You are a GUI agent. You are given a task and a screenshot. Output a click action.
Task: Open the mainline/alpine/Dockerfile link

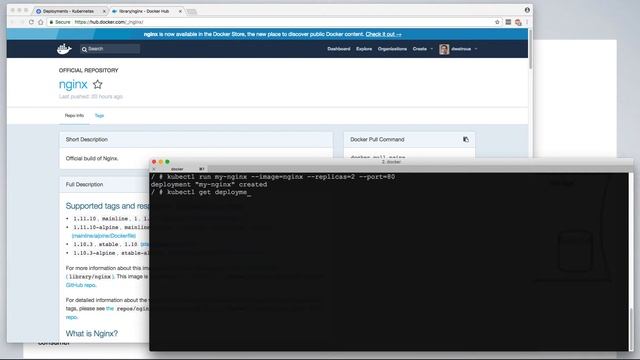(104, 236)
